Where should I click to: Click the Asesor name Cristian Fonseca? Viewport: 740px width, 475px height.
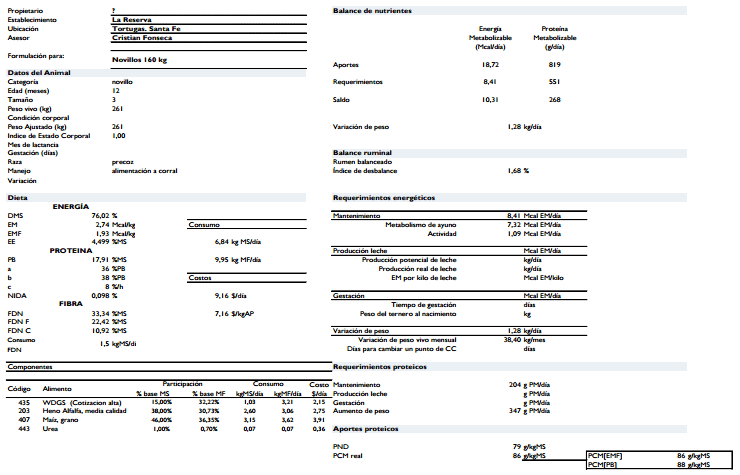point(142,38)
